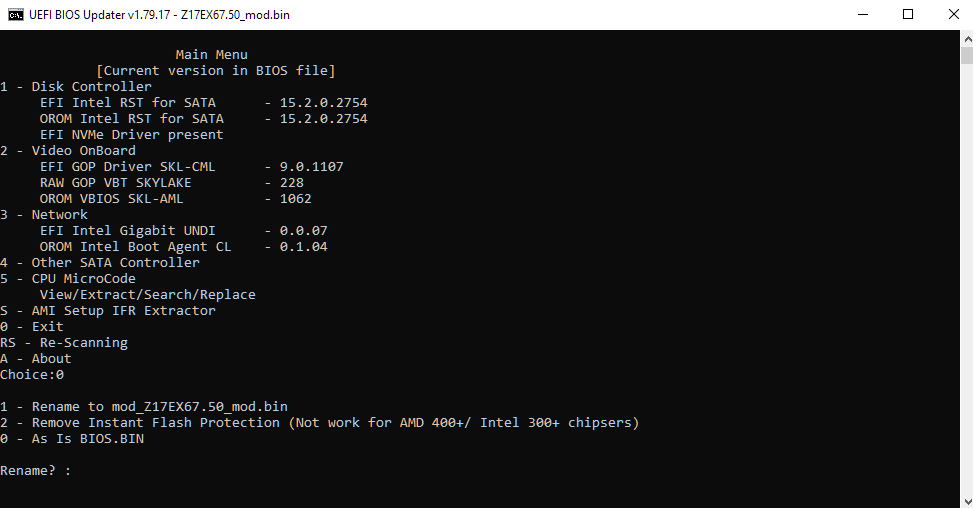Click the '2 - Video OnBoard' line
Image resolution: width=973 pixels, height=508 pixels.
point(68,150)
